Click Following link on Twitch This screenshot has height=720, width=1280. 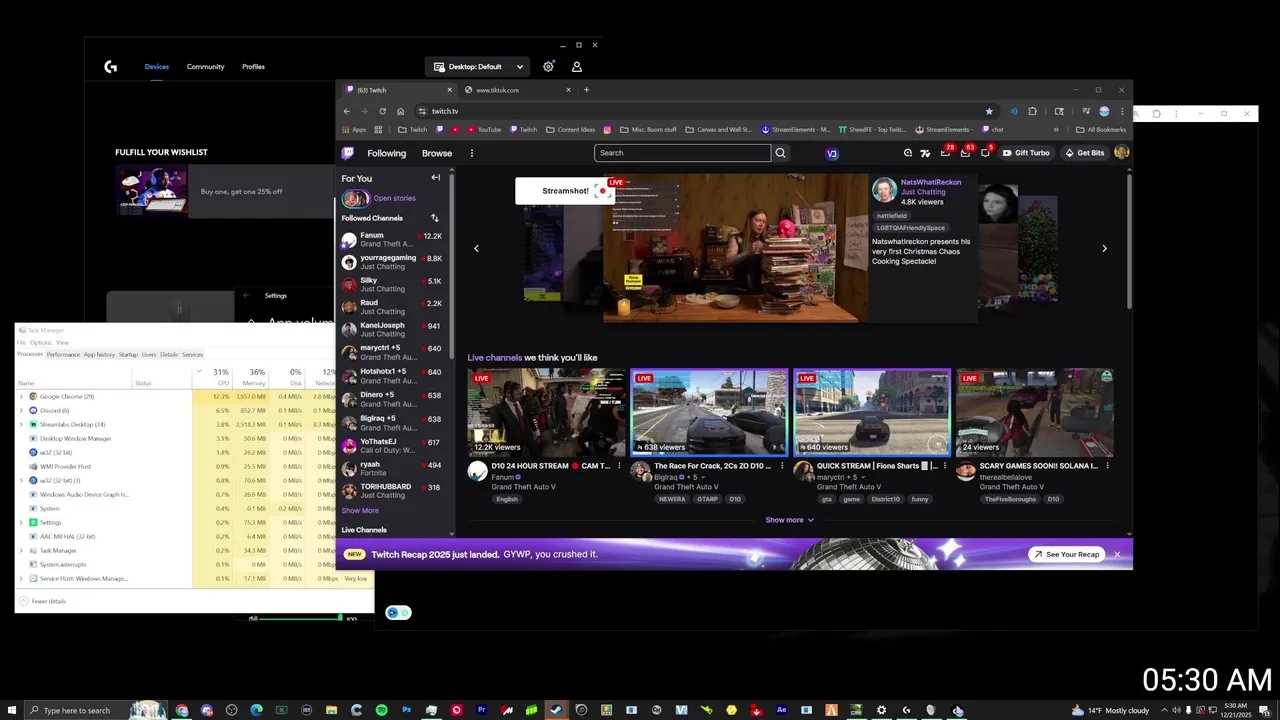pyautogui.click(x=386, y=153)
